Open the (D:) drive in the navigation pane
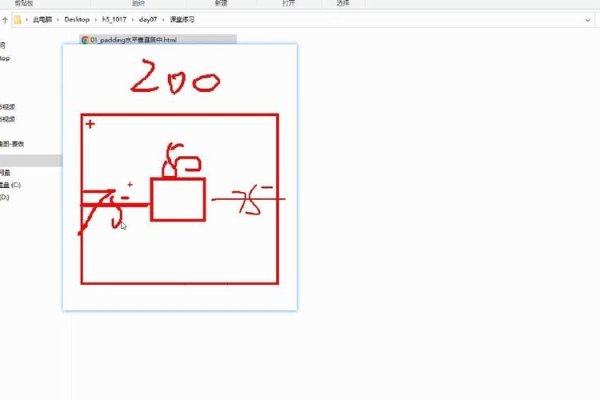This screenshot has width=600, height=400. (x=6, y=198)
